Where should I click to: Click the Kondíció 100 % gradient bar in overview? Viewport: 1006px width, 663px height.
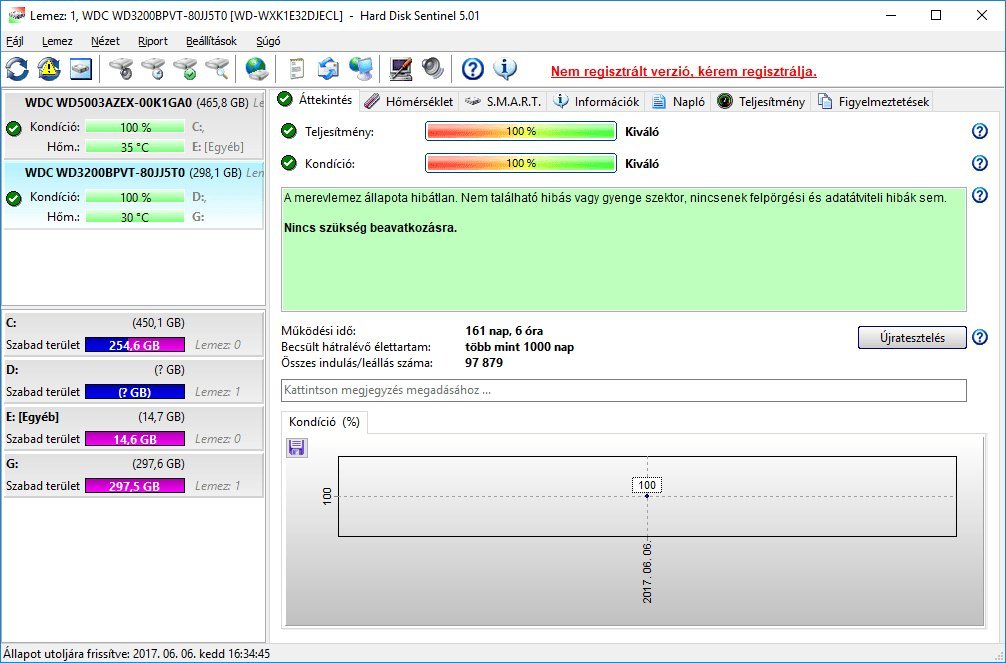[x=520, y=163]
